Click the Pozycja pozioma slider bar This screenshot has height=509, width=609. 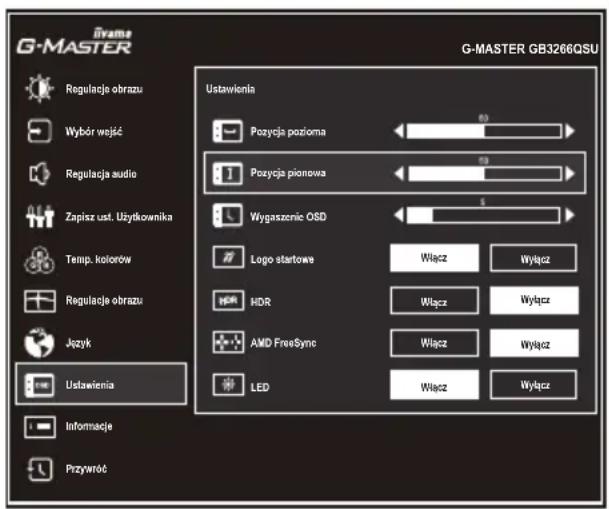pyautogui.click(x=484, y=131)
